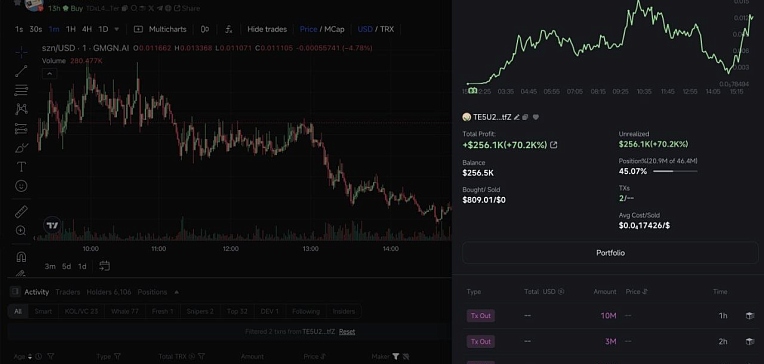The width and height of the screenshot is (764, 364).
Task: Open the Portfolio button
Action: coord(610,253)
